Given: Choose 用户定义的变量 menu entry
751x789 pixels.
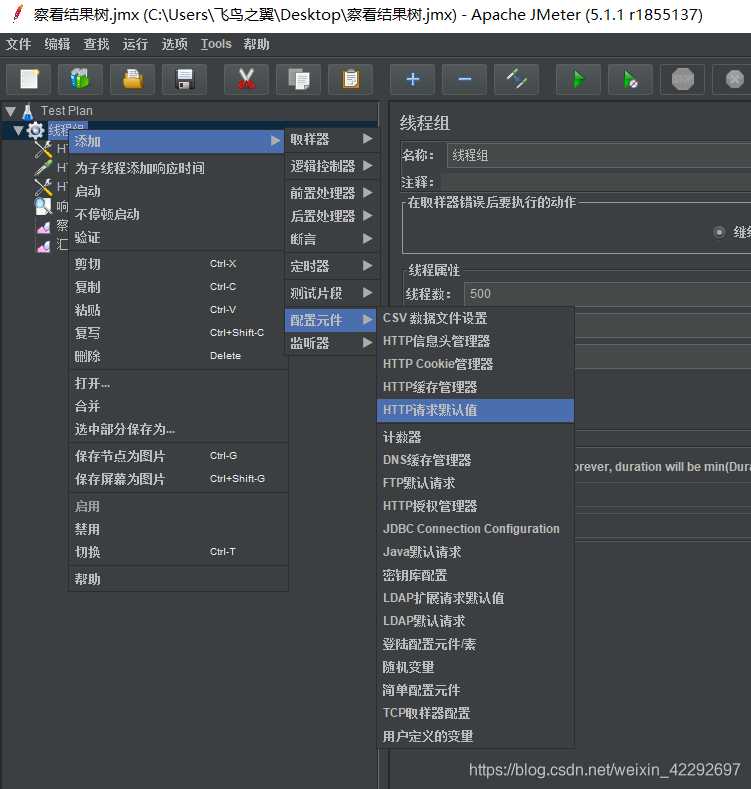Looking at the screenshot, I should [475, 736].
